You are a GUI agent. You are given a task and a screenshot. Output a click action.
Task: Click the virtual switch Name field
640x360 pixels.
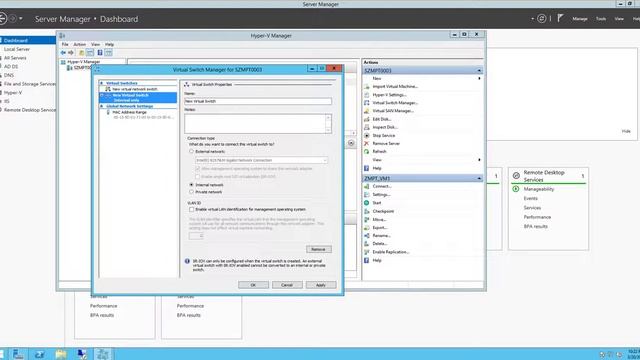click(x=258, y=101)
